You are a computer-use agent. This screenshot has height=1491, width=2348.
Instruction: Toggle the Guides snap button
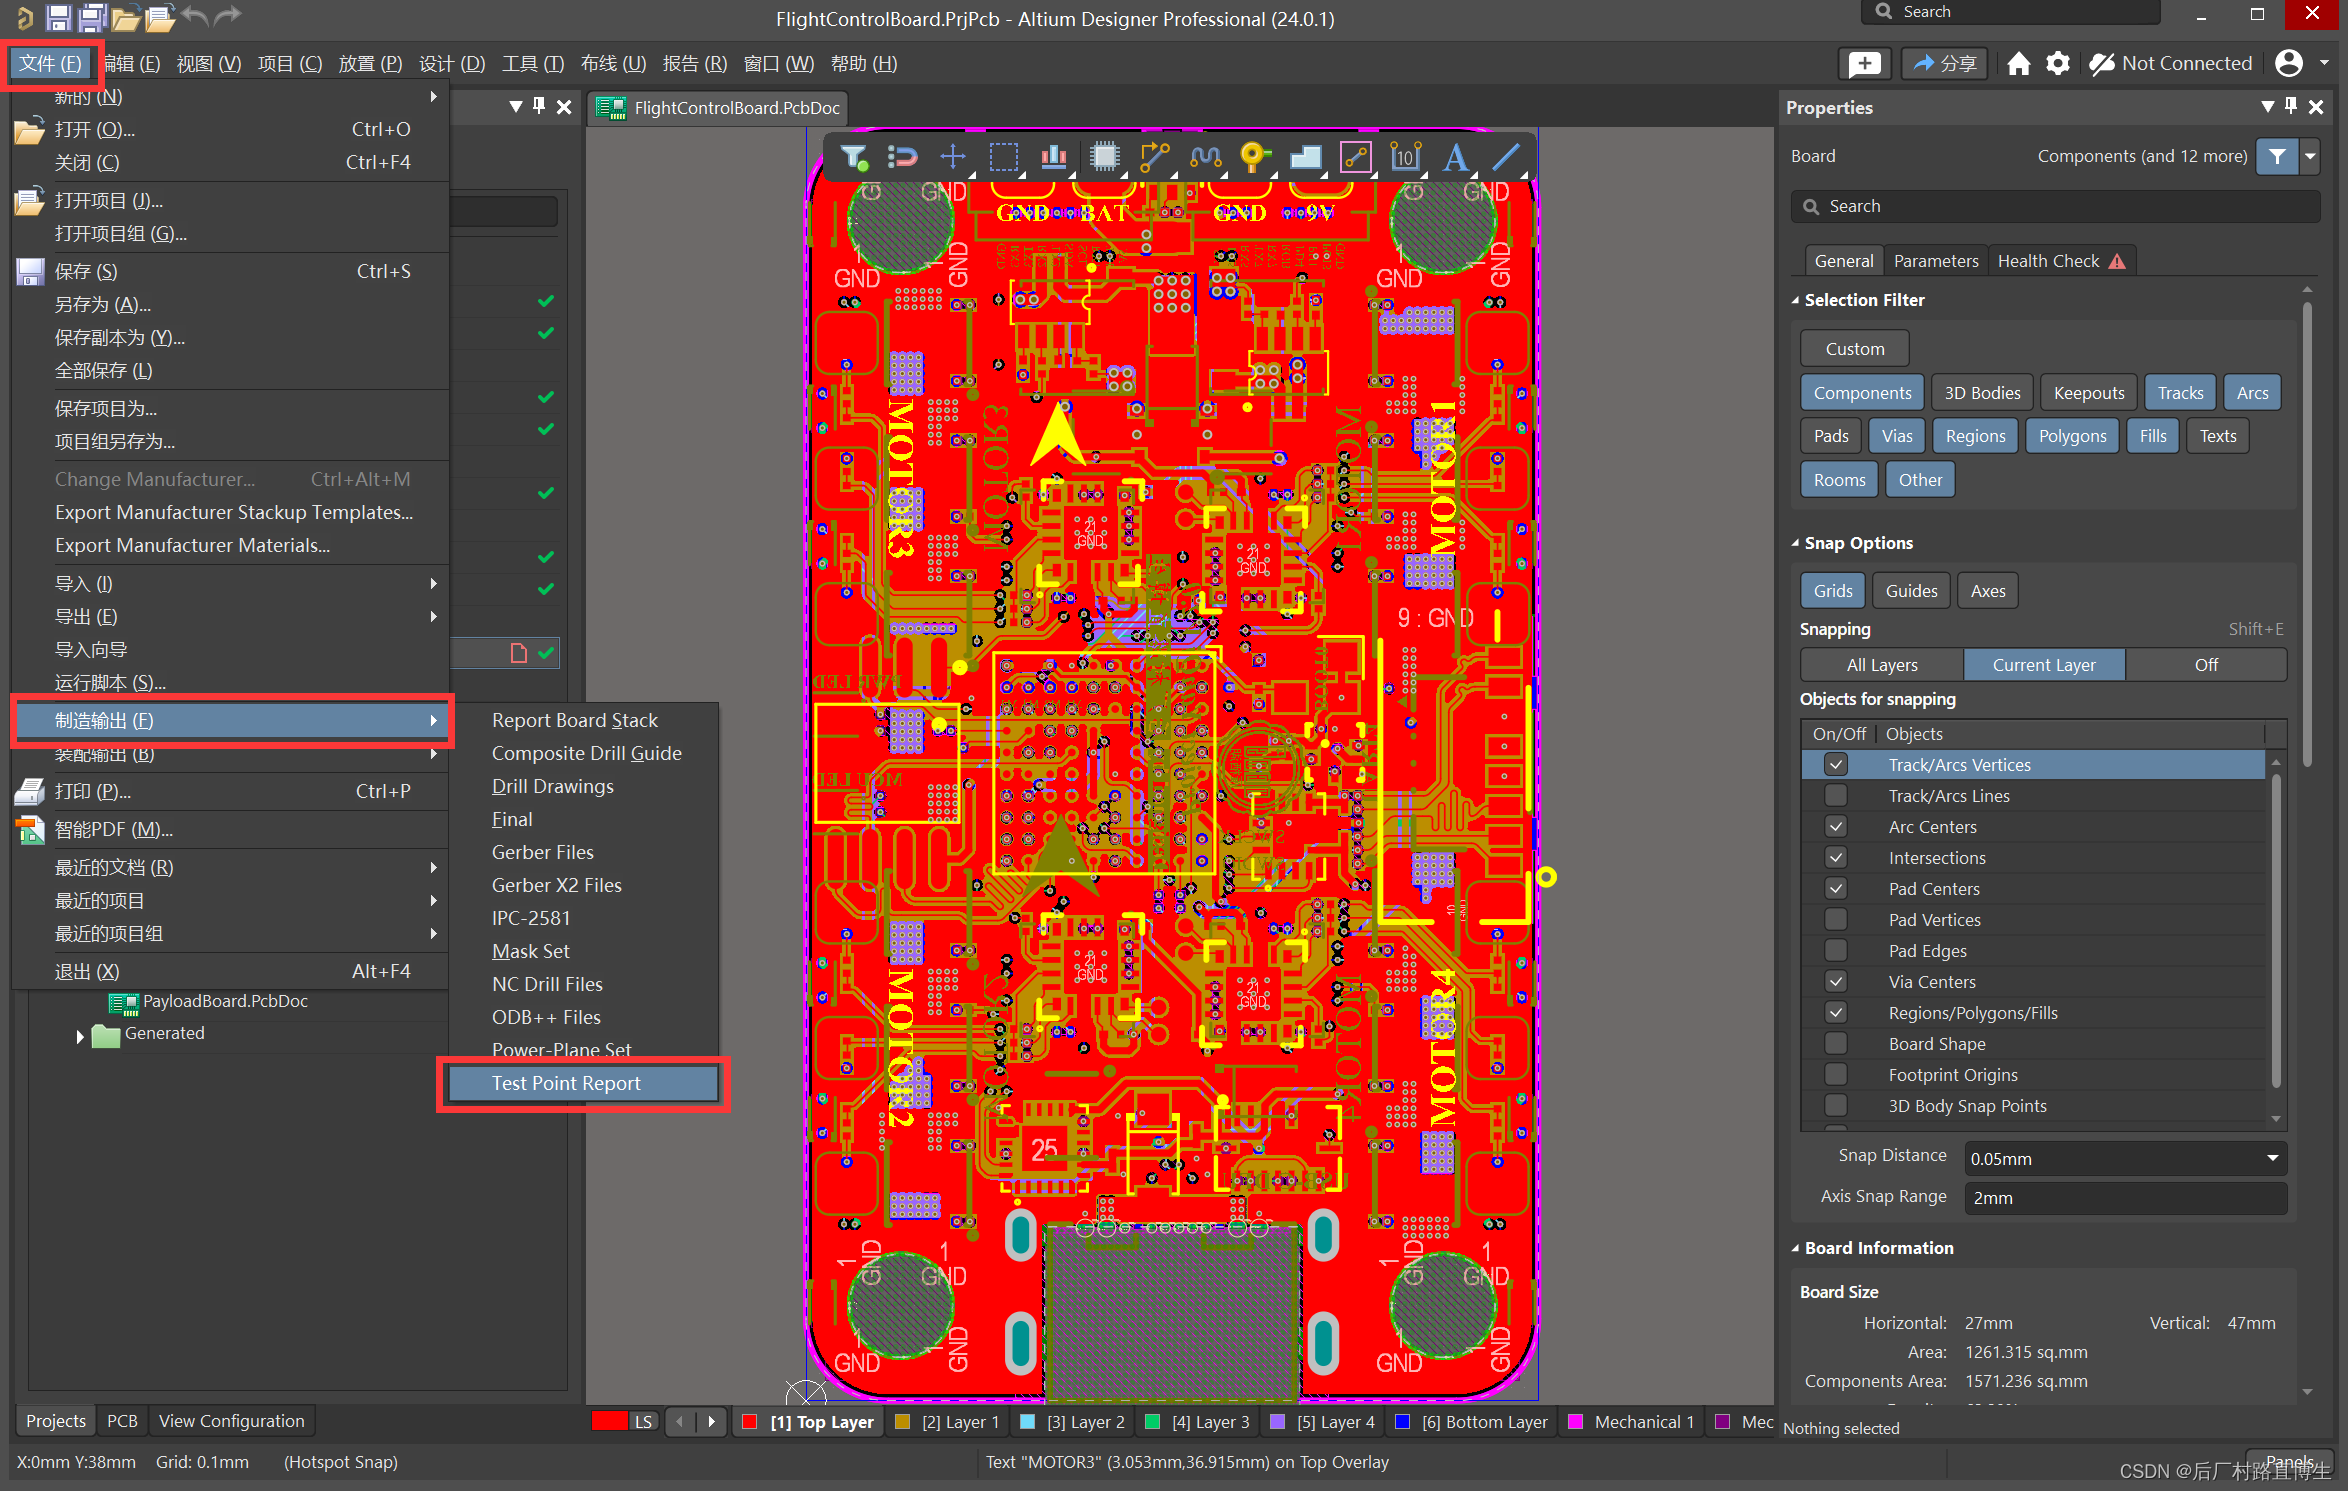[x=1911, y=591]
